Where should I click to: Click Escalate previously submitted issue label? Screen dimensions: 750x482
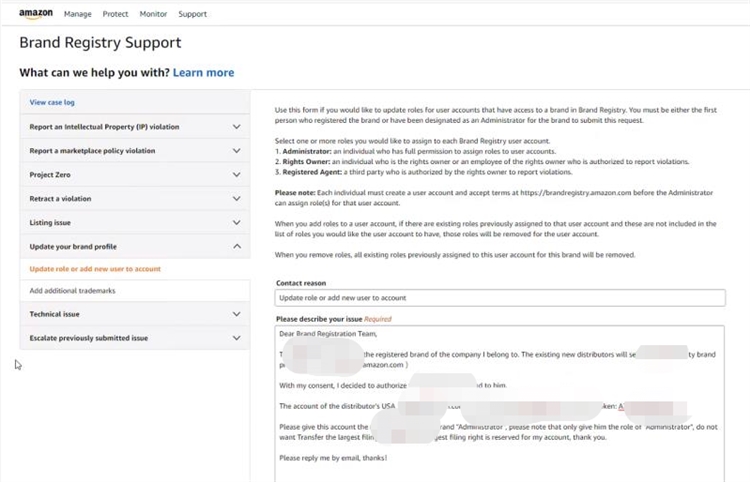coord(88,338)
